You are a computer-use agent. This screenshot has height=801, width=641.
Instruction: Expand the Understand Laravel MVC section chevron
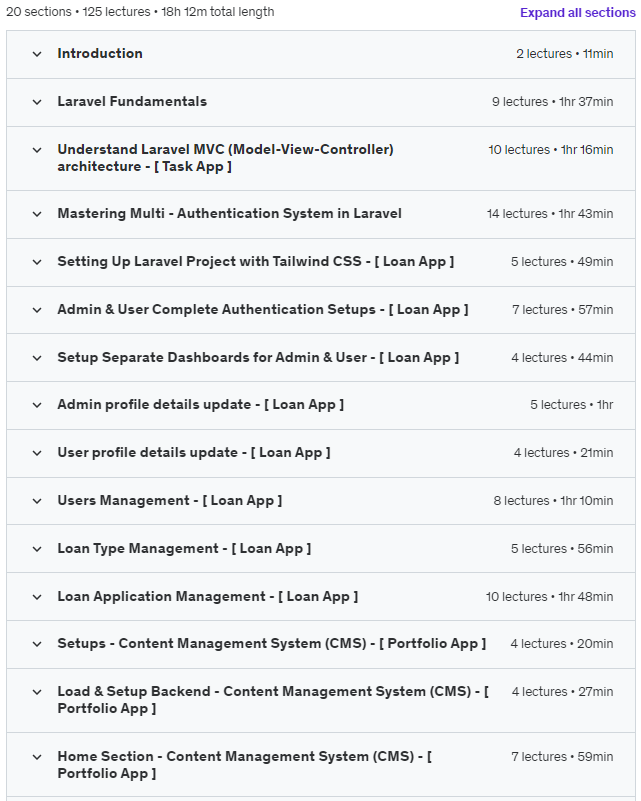coord(37,150)
